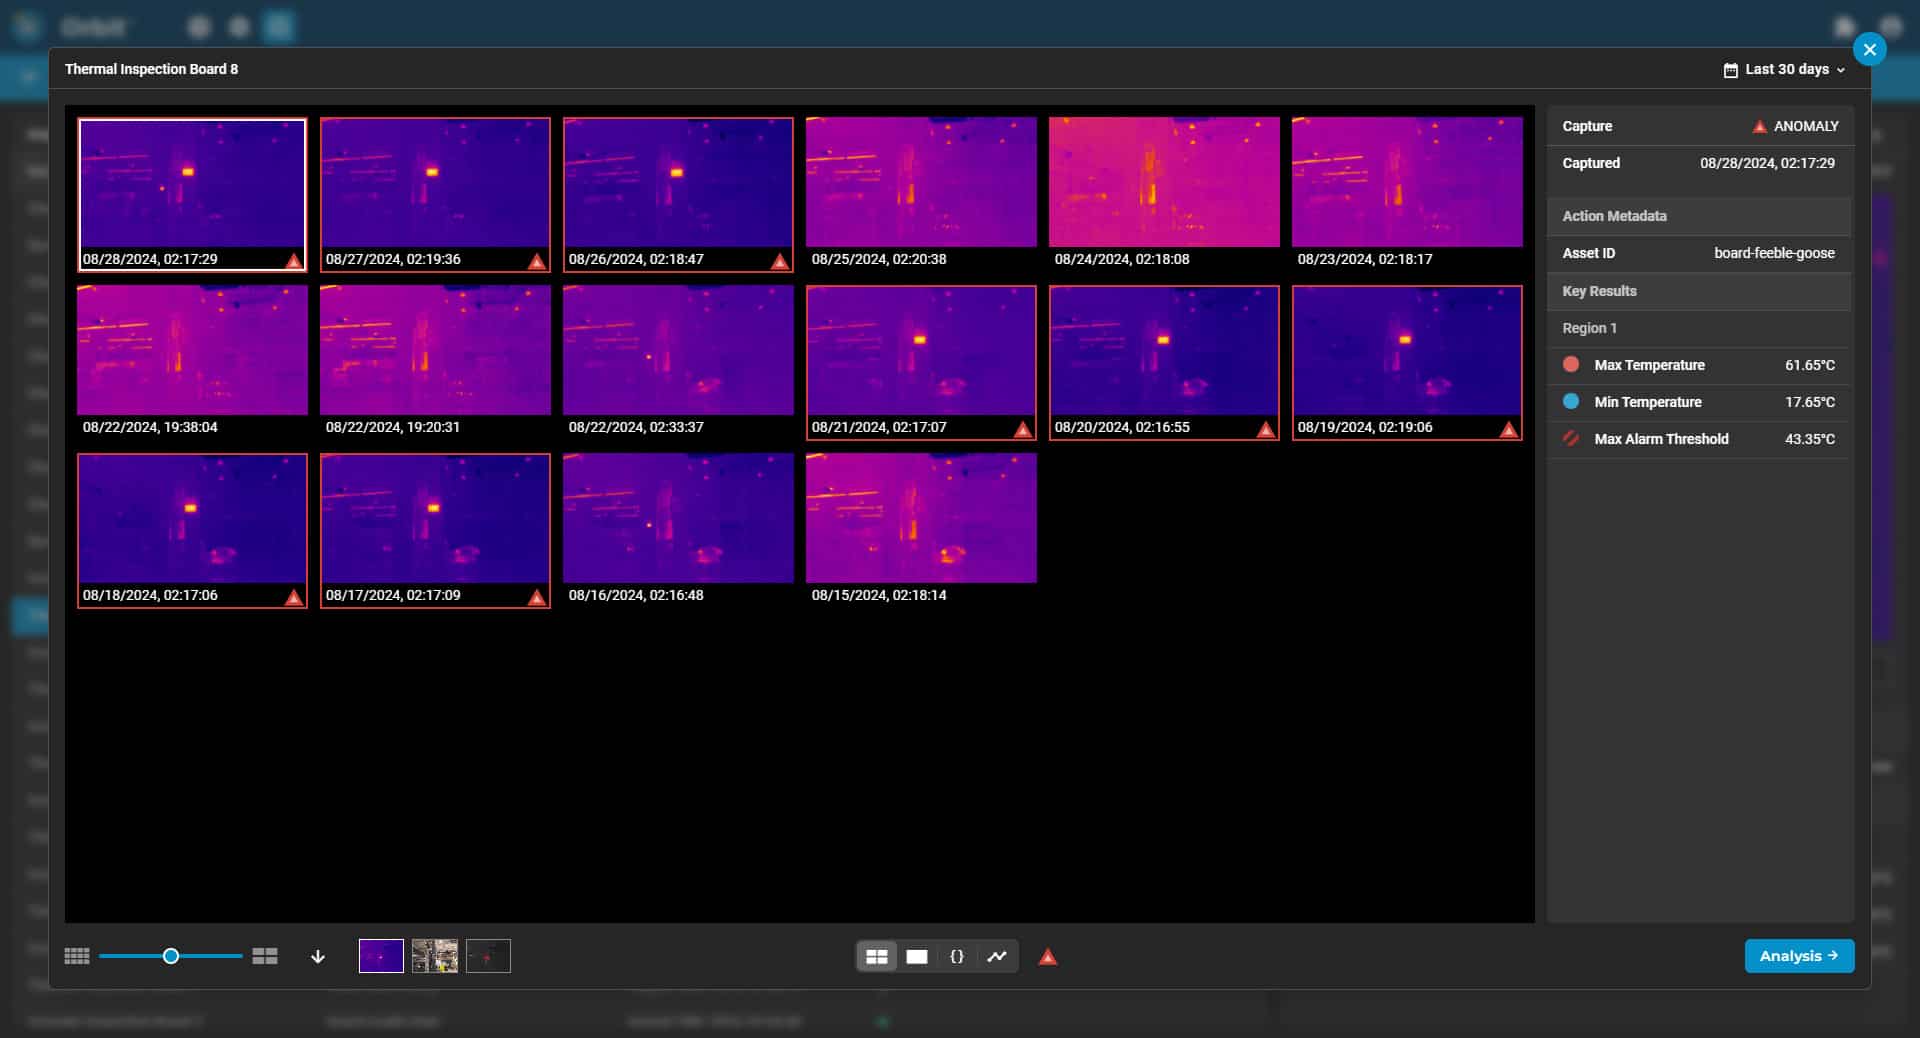Adjust the thumbnail size slider

click(x=170, y=957)
